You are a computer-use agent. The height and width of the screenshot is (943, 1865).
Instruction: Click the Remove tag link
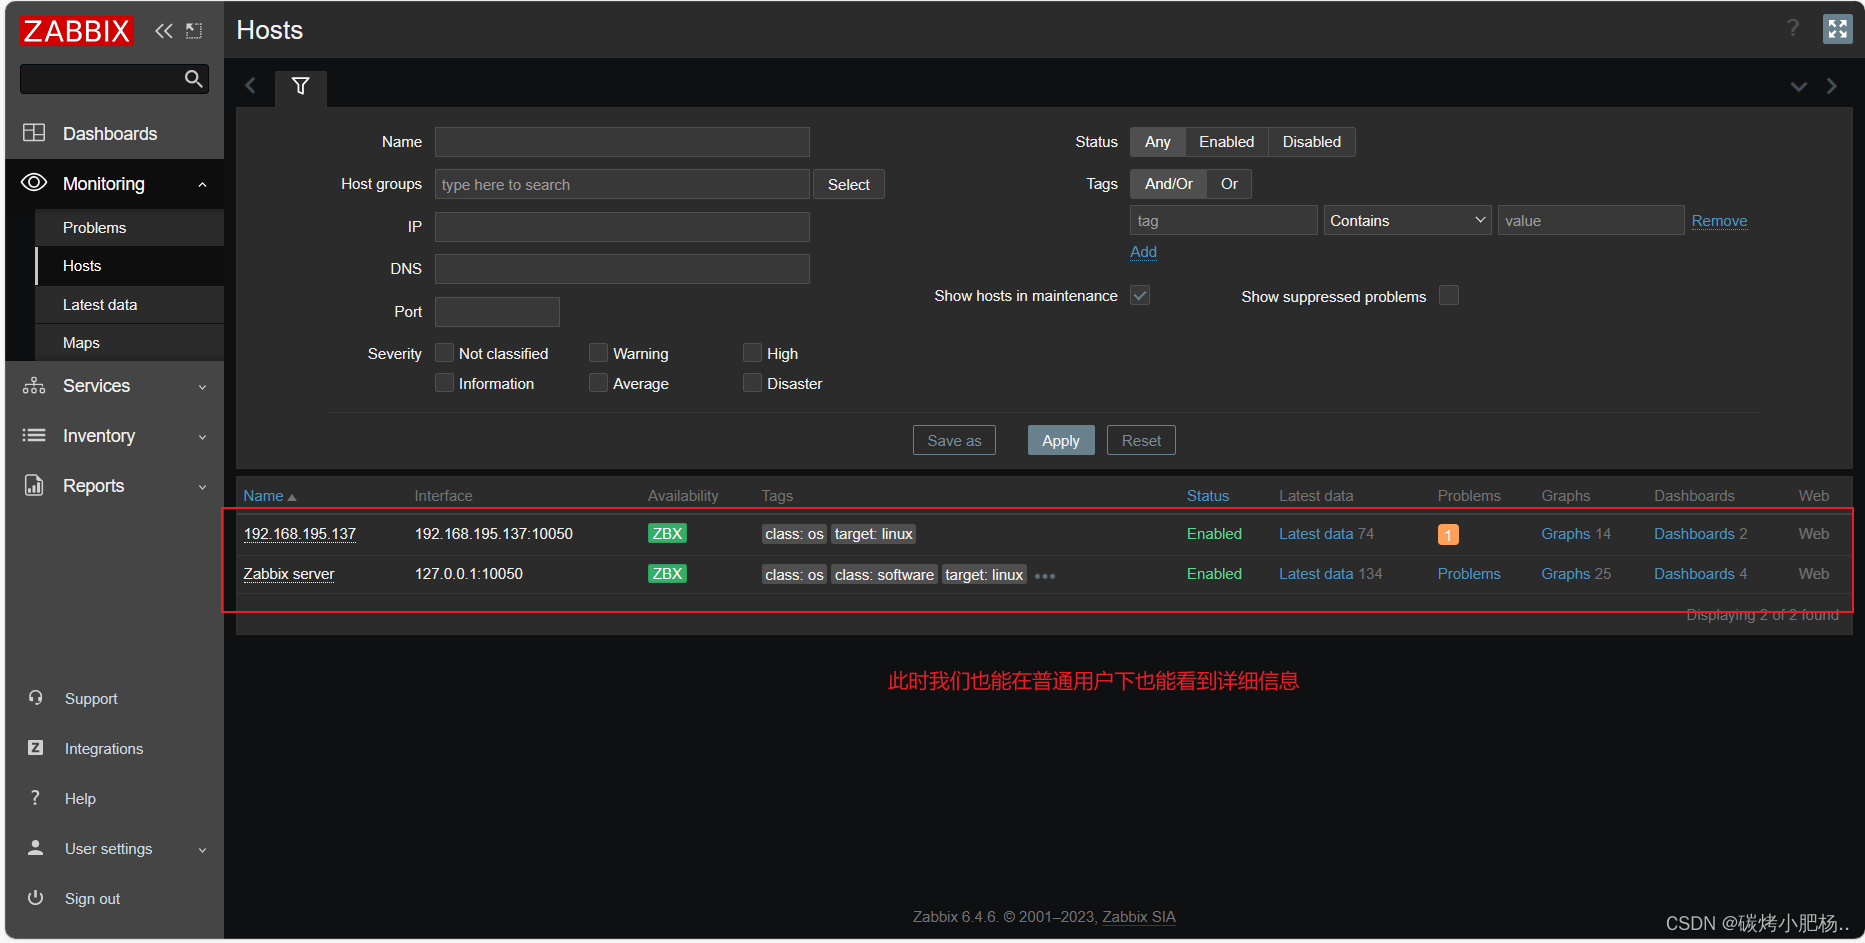tap(1719, 221)
